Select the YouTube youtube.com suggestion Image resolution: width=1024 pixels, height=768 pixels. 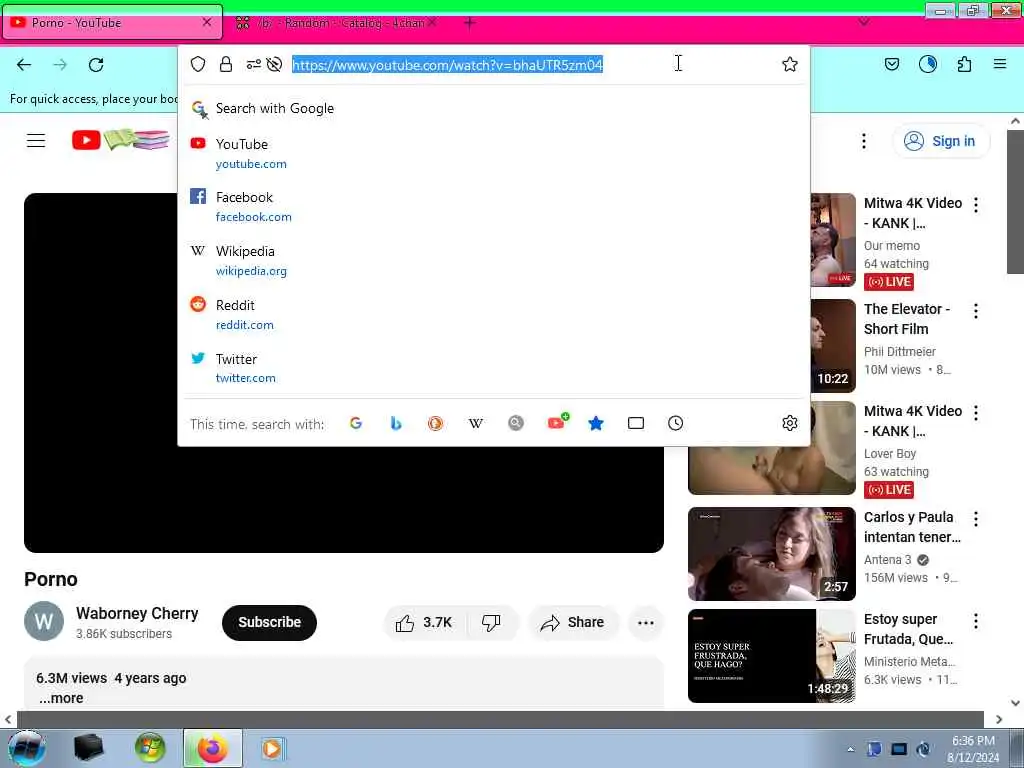click(494, 153)
